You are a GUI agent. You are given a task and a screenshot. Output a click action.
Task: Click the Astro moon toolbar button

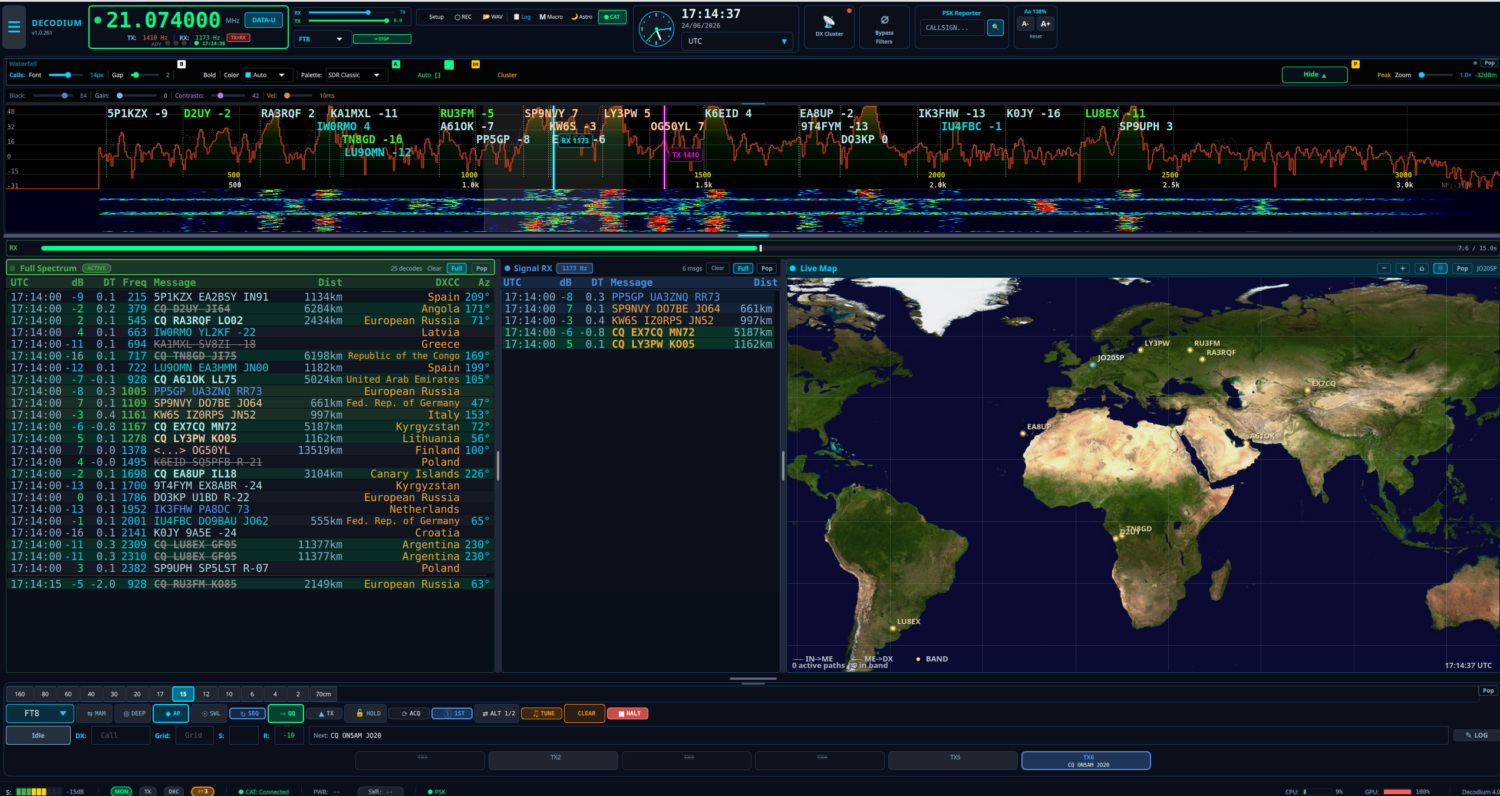(x=581, y=17)
